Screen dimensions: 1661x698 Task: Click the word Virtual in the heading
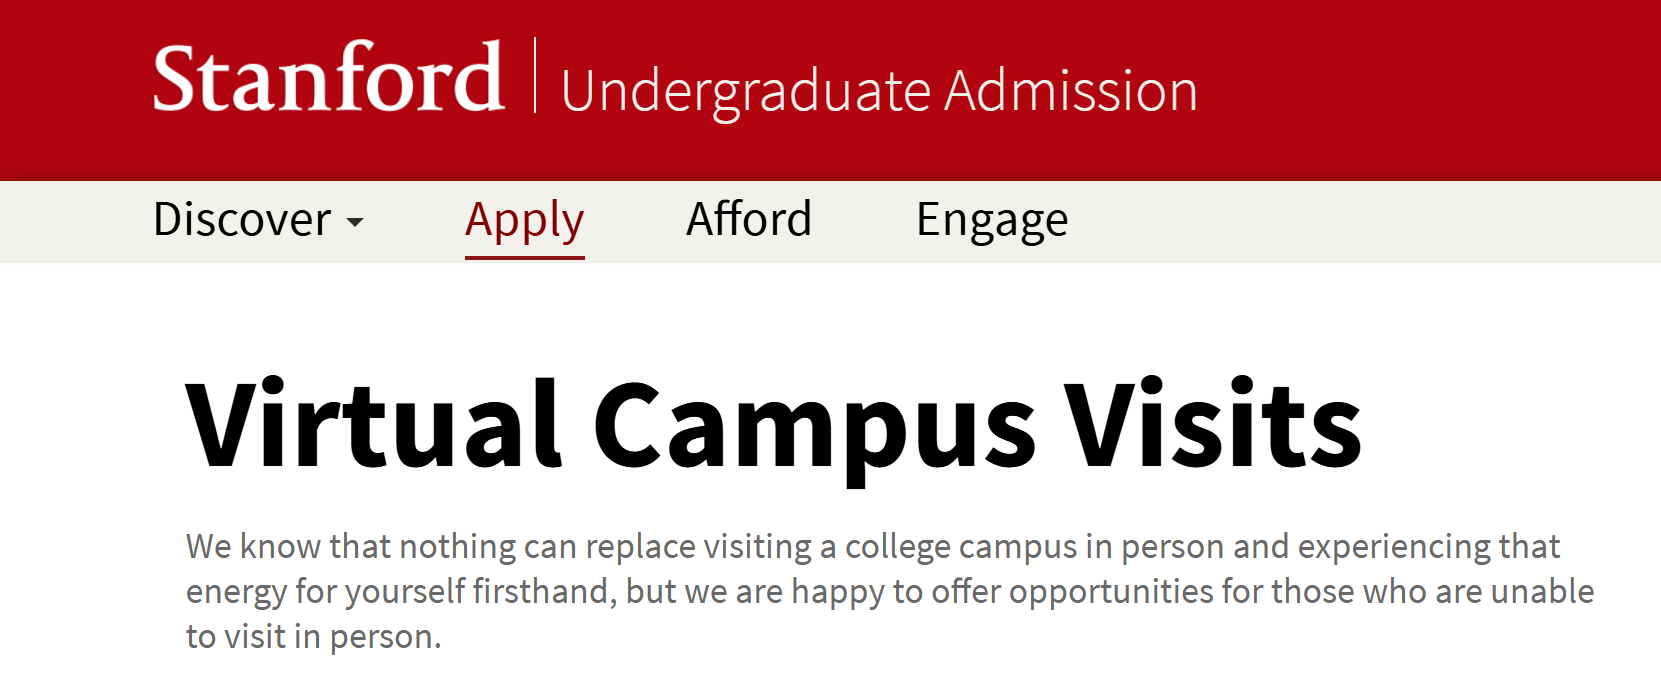coord(374,422)
